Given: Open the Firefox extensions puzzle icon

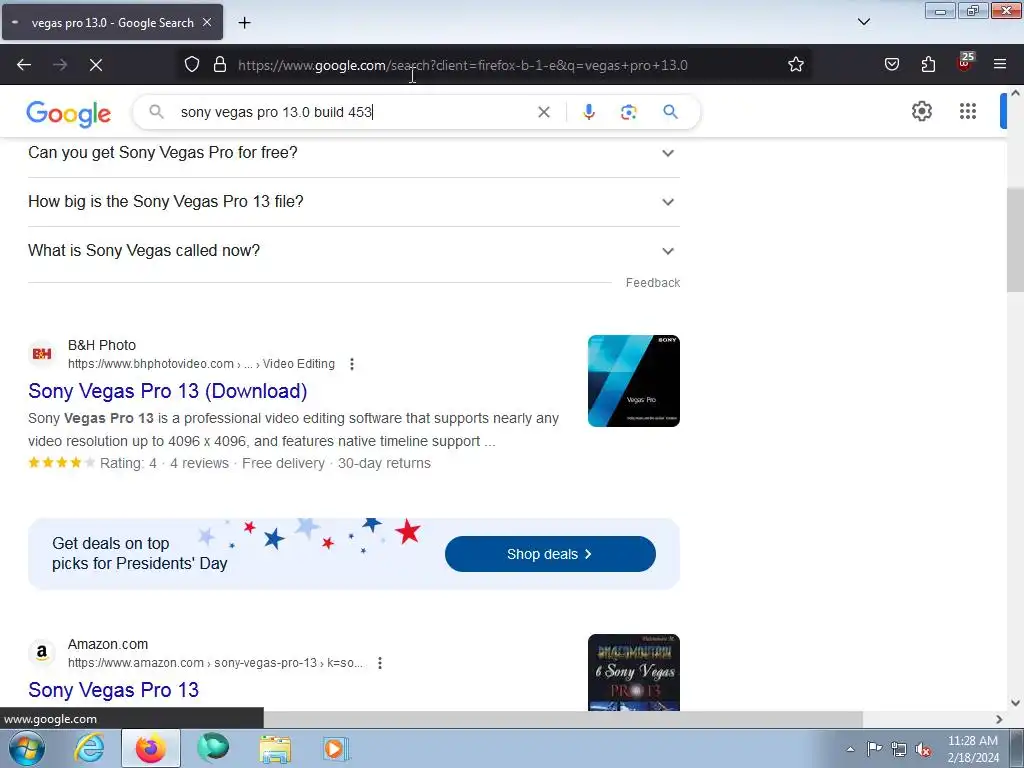Looking at the screenshot, I should coord(928,65).
